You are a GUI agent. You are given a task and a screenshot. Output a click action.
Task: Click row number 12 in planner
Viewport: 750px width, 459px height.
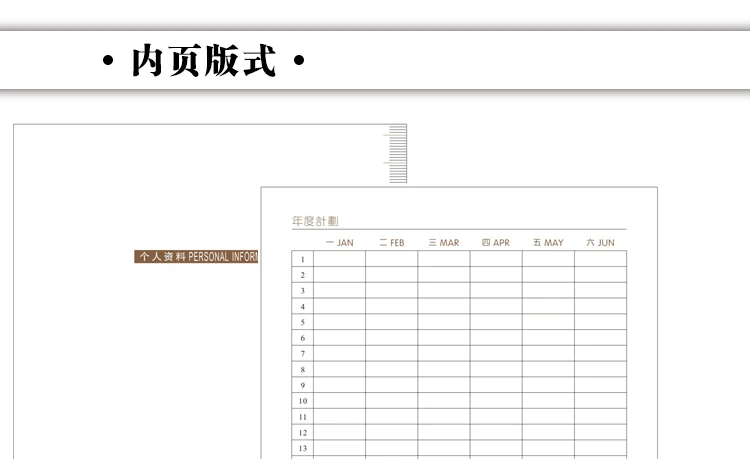pyautogui.click(x=303, y=433)
